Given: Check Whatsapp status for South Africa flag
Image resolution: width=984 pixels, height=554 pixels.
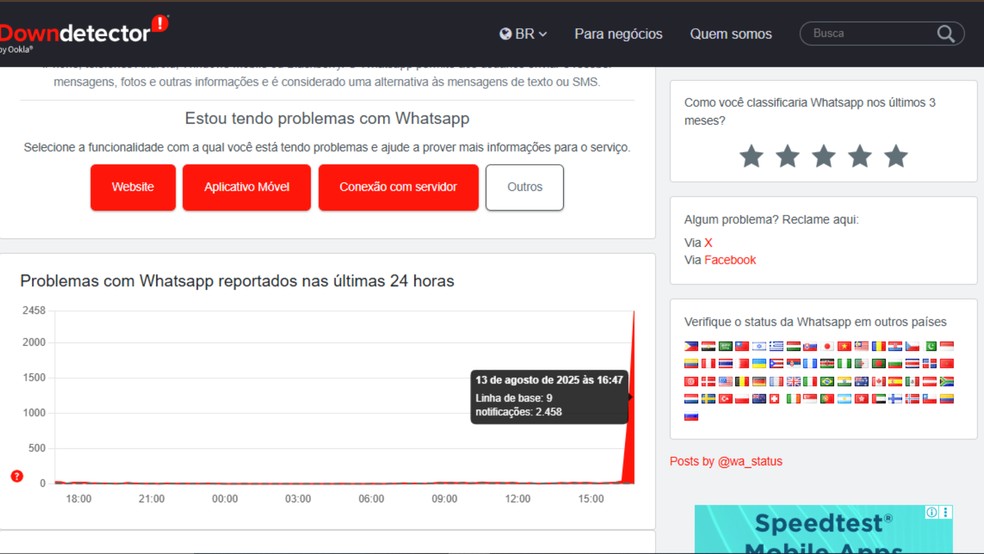Looking at the screenshot, I should pos(946,381).
